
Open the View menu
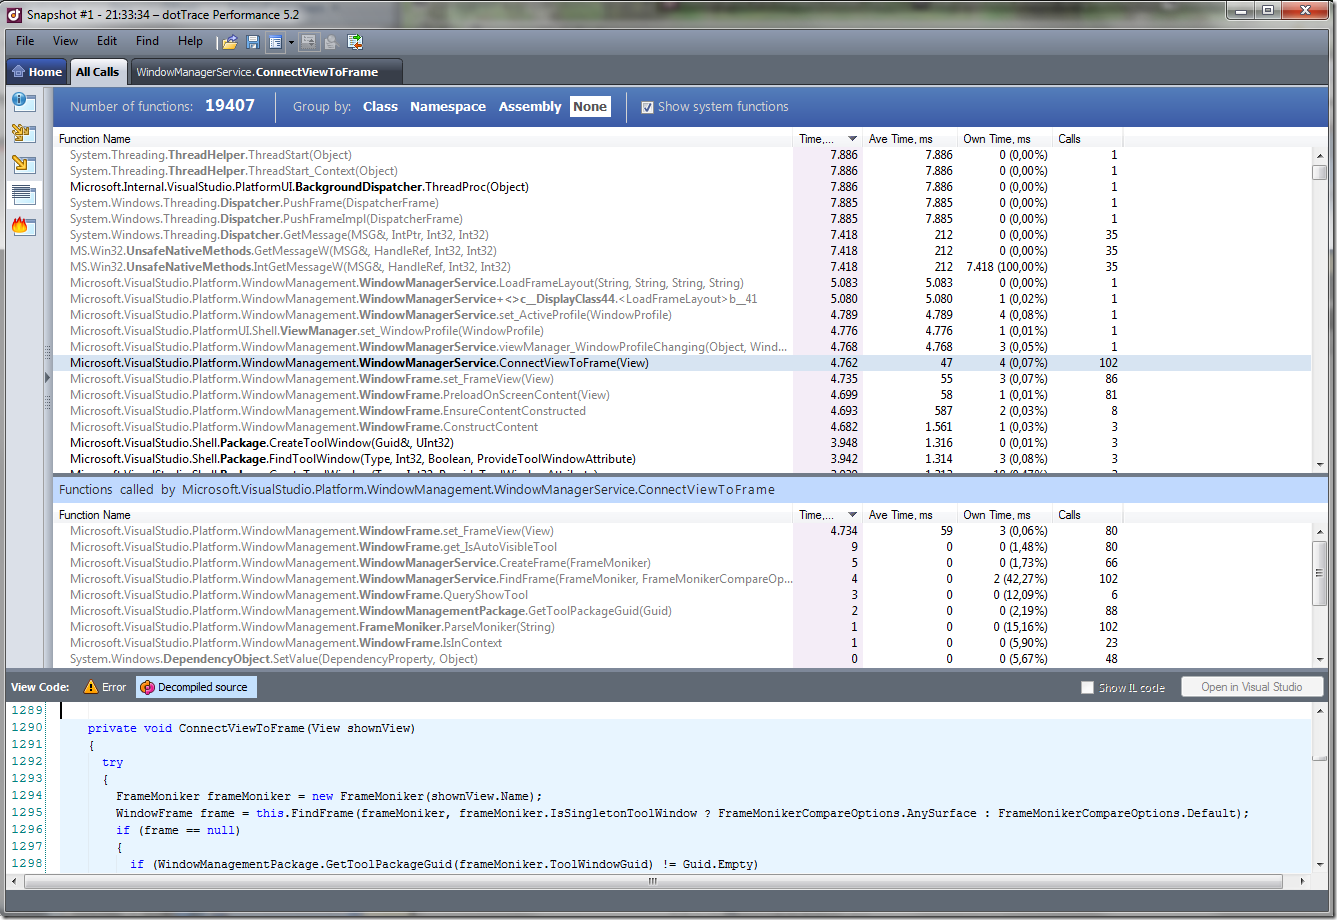(x=65, y=41)
